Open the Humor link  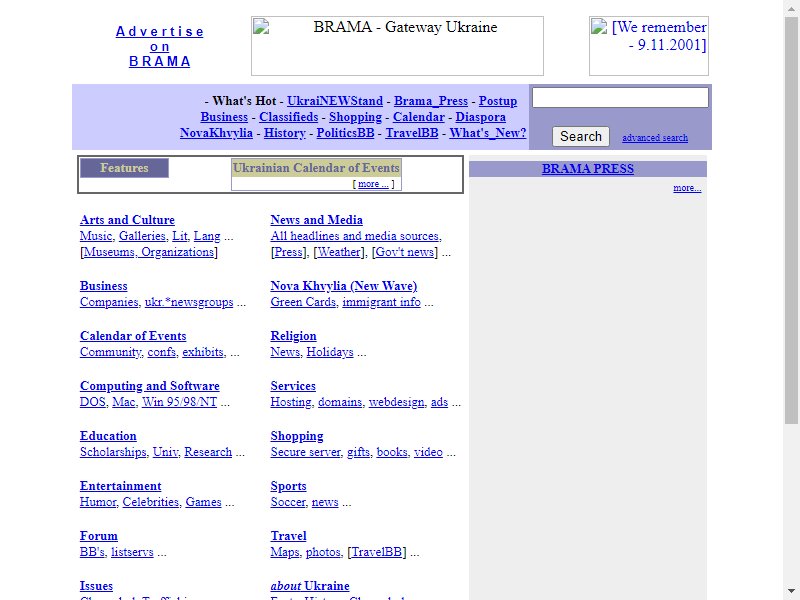pos(98,502)
